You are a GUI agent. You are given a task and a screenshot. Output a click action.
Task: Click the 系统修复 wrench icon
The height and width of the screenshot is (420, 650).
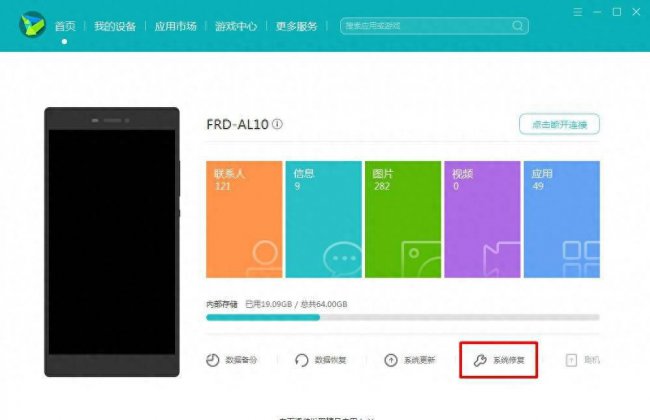tap(480, 360)
